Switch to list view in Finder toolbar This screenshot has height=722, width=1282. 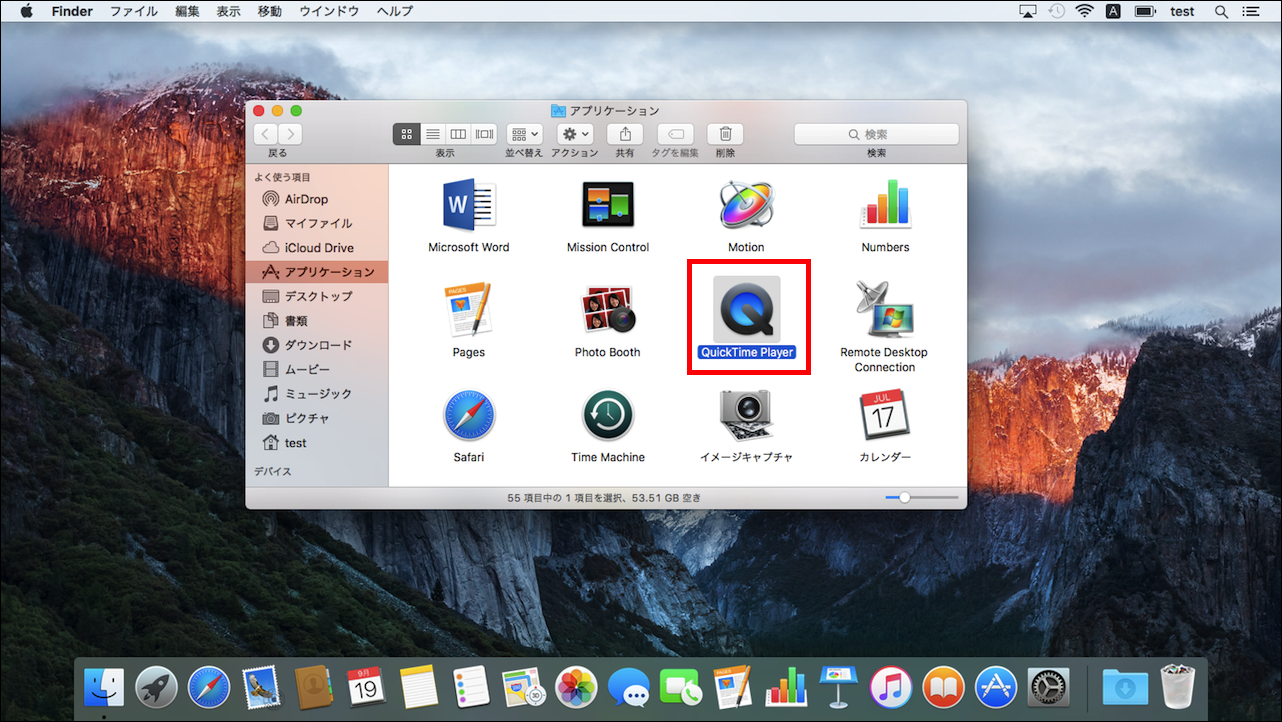433,134
